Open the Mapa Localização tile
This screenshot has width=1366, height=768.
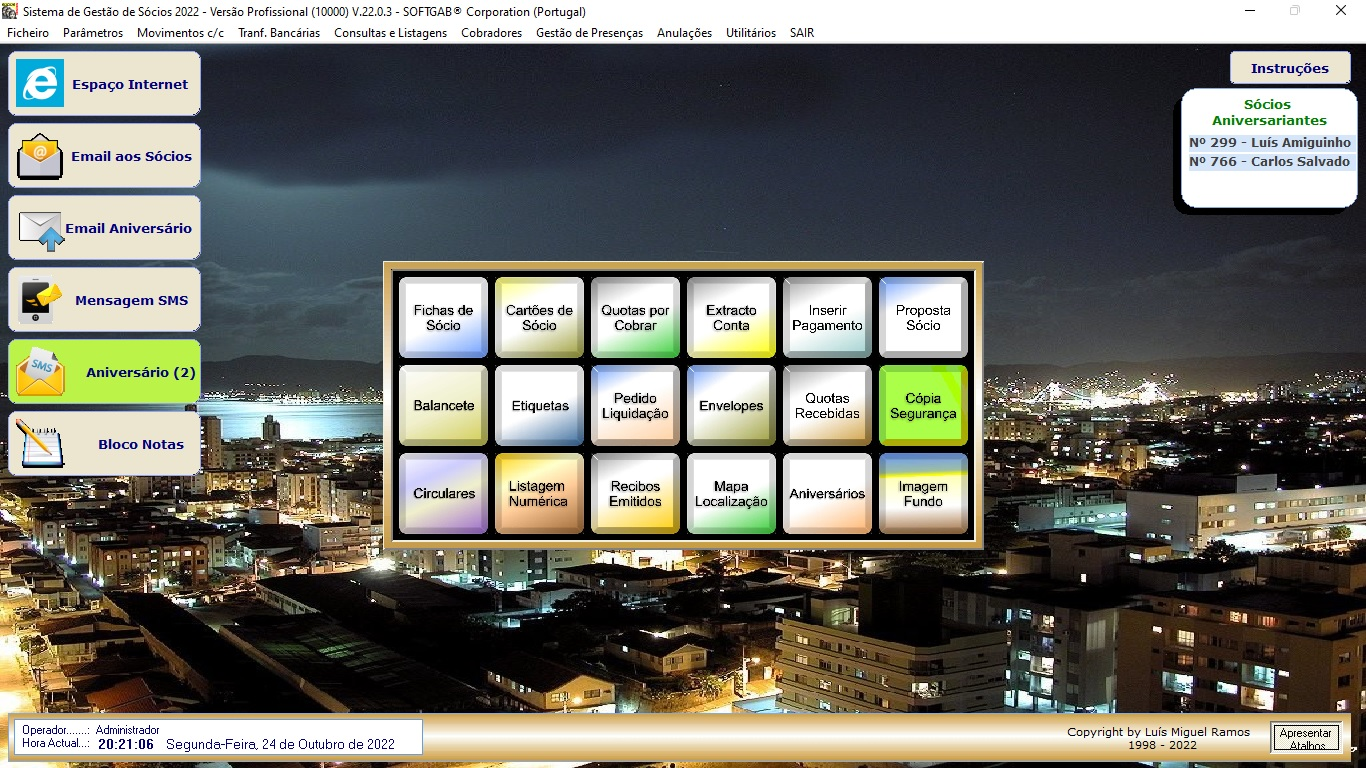click(x=731, y=494)
